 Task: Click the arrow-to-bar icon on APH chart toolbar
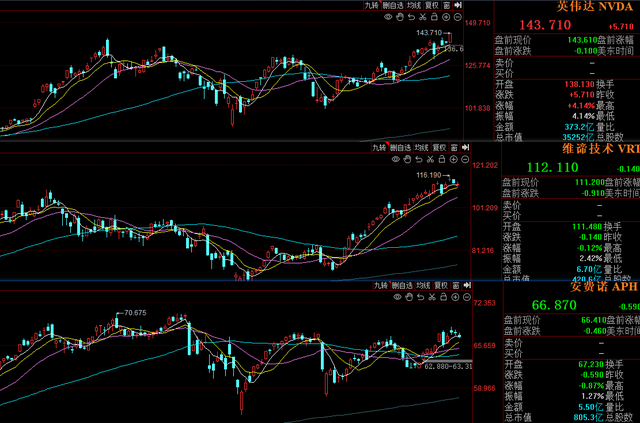pos(467,285)
